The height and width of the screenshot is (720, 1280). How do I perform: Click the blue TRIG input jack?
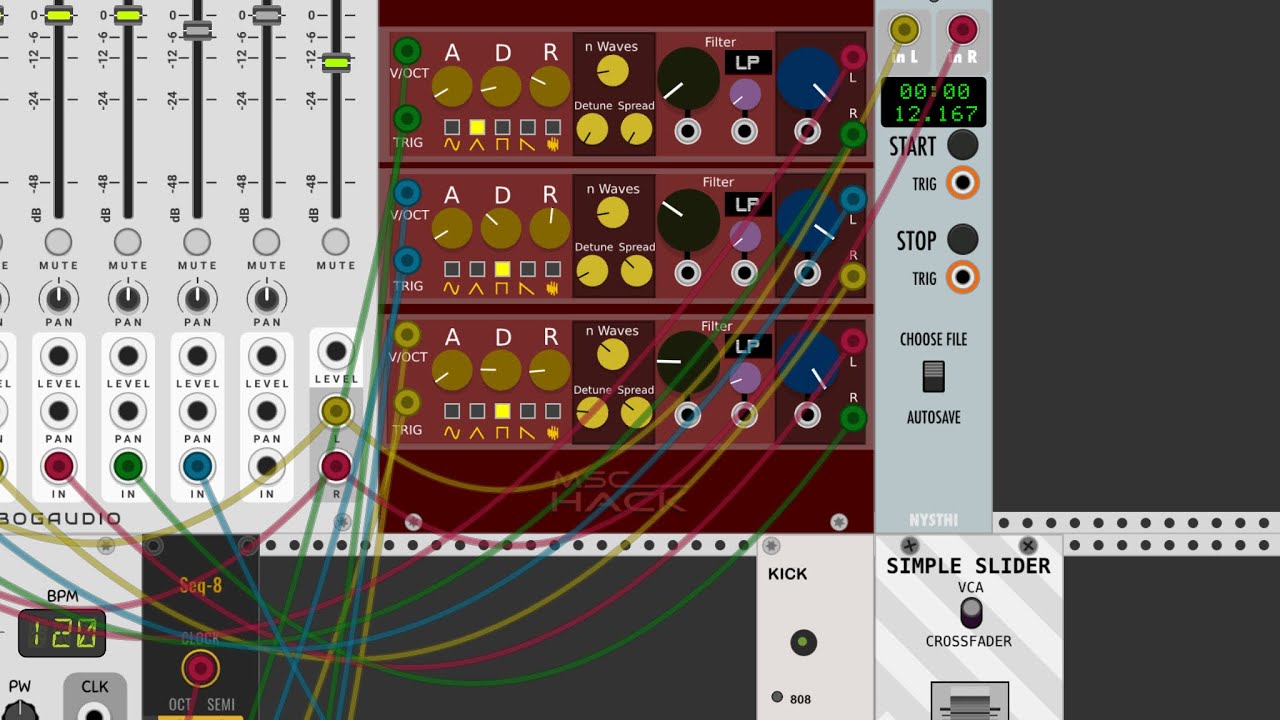(407, 261)
